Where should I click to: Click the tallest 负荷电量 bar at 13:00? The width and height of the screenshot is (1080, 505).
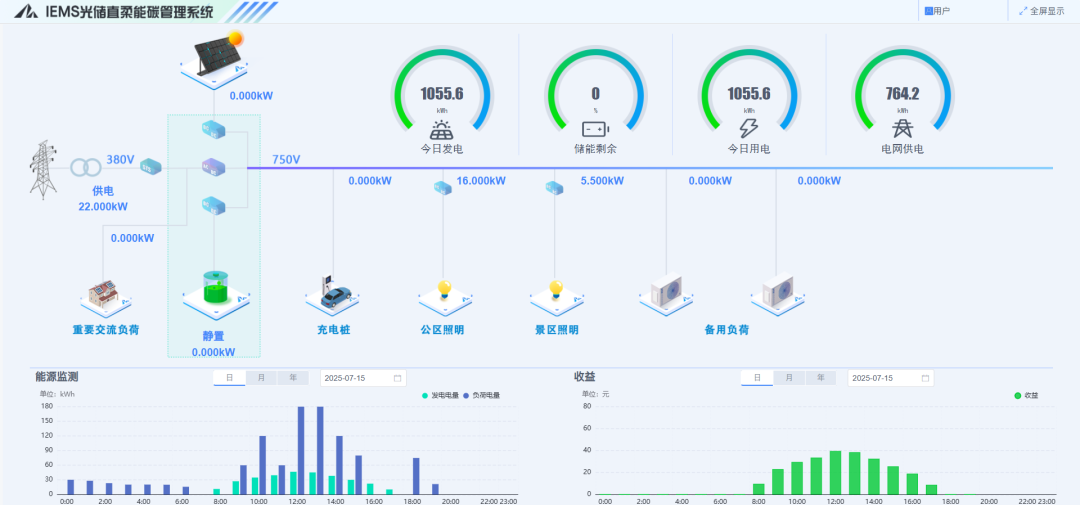click(x=320, y=450)
